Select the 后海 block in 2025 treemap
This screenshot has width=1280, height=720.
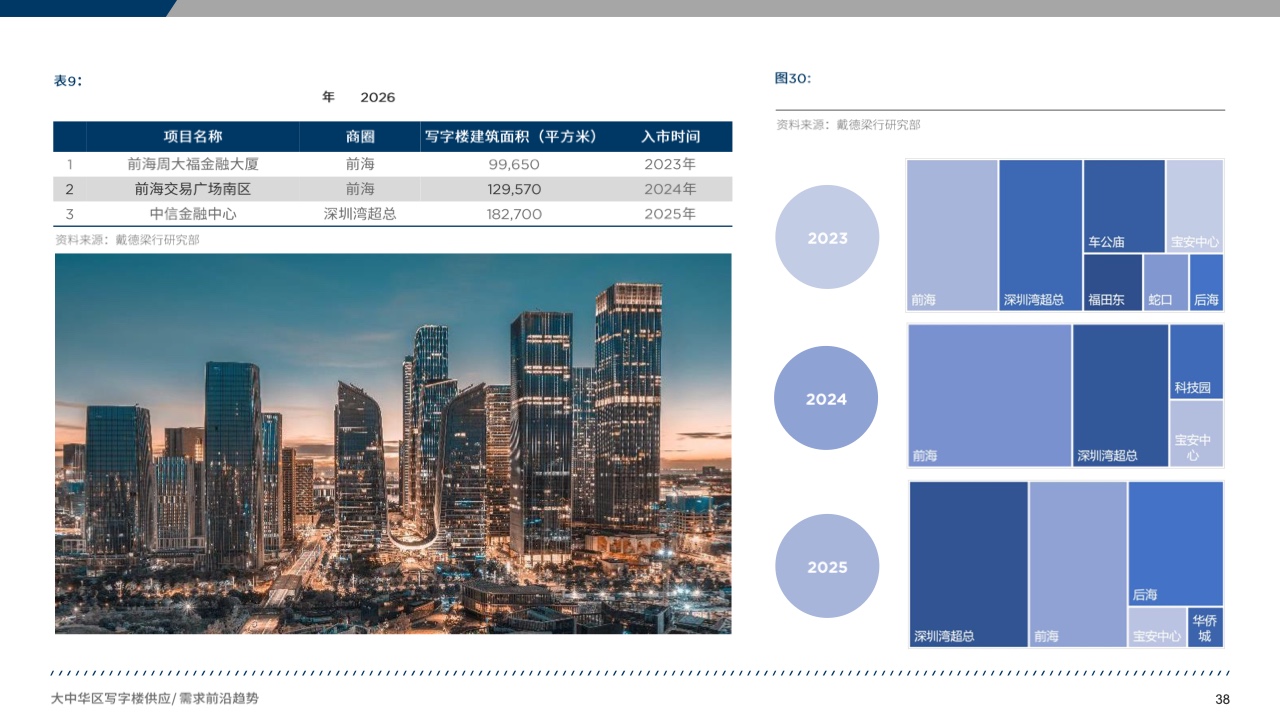[1176, 544]
